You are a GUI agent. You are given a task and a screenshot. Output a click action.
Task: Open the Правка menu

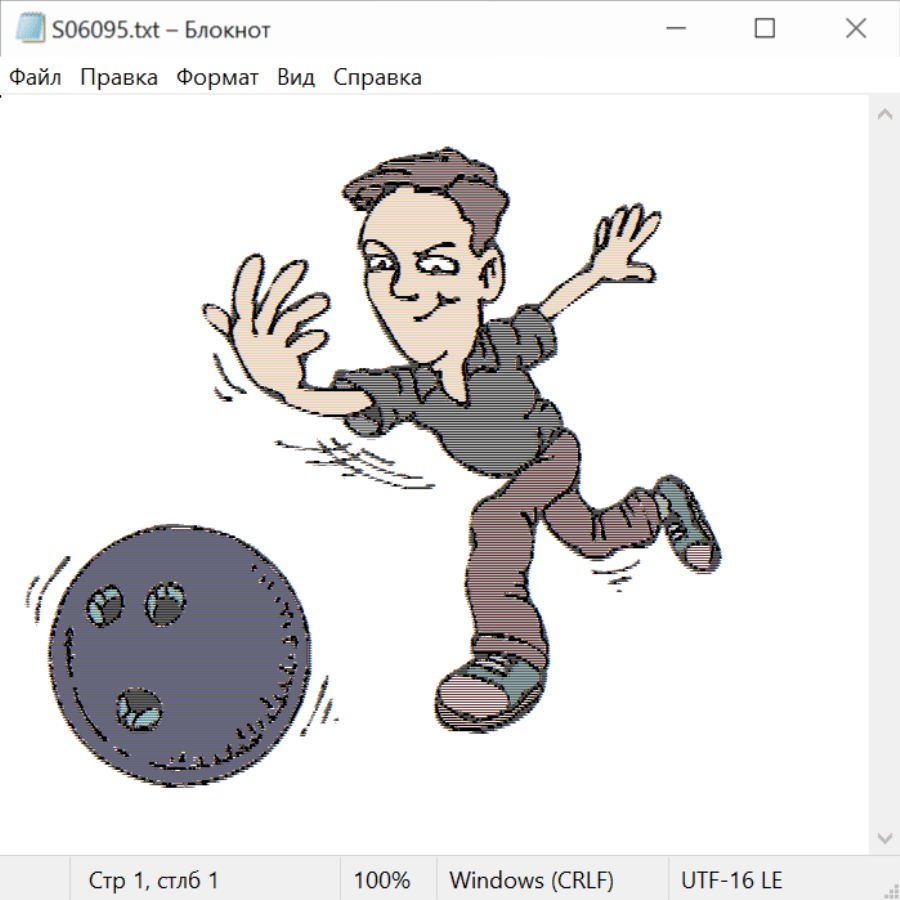click(x=119, y=77)
